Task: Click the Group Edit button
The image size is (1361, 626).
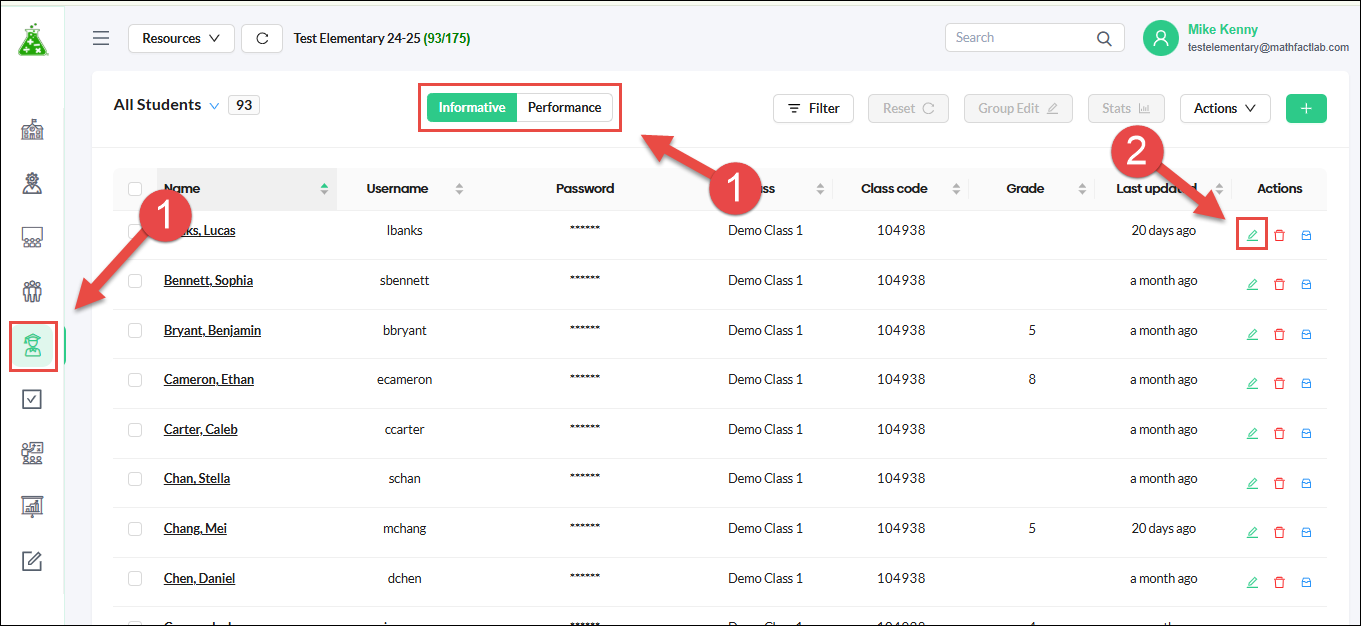Action: [x=1018, y=108]
